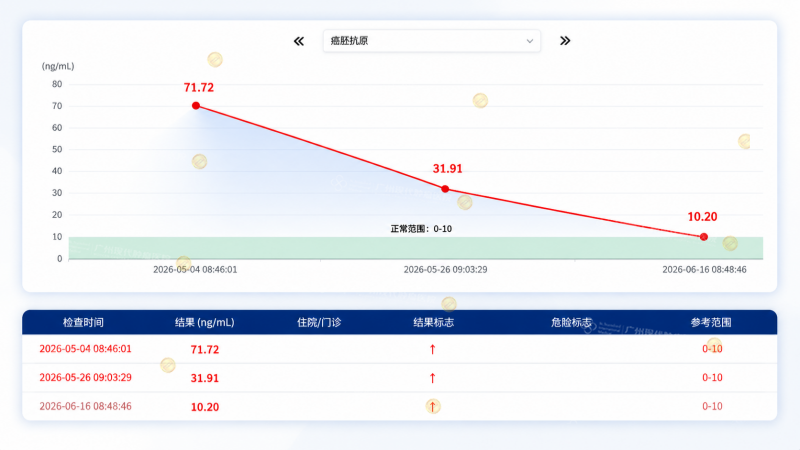Click result value 10.20 in table
This screenshot has height=450, width=800.
[x=205, y=407]
